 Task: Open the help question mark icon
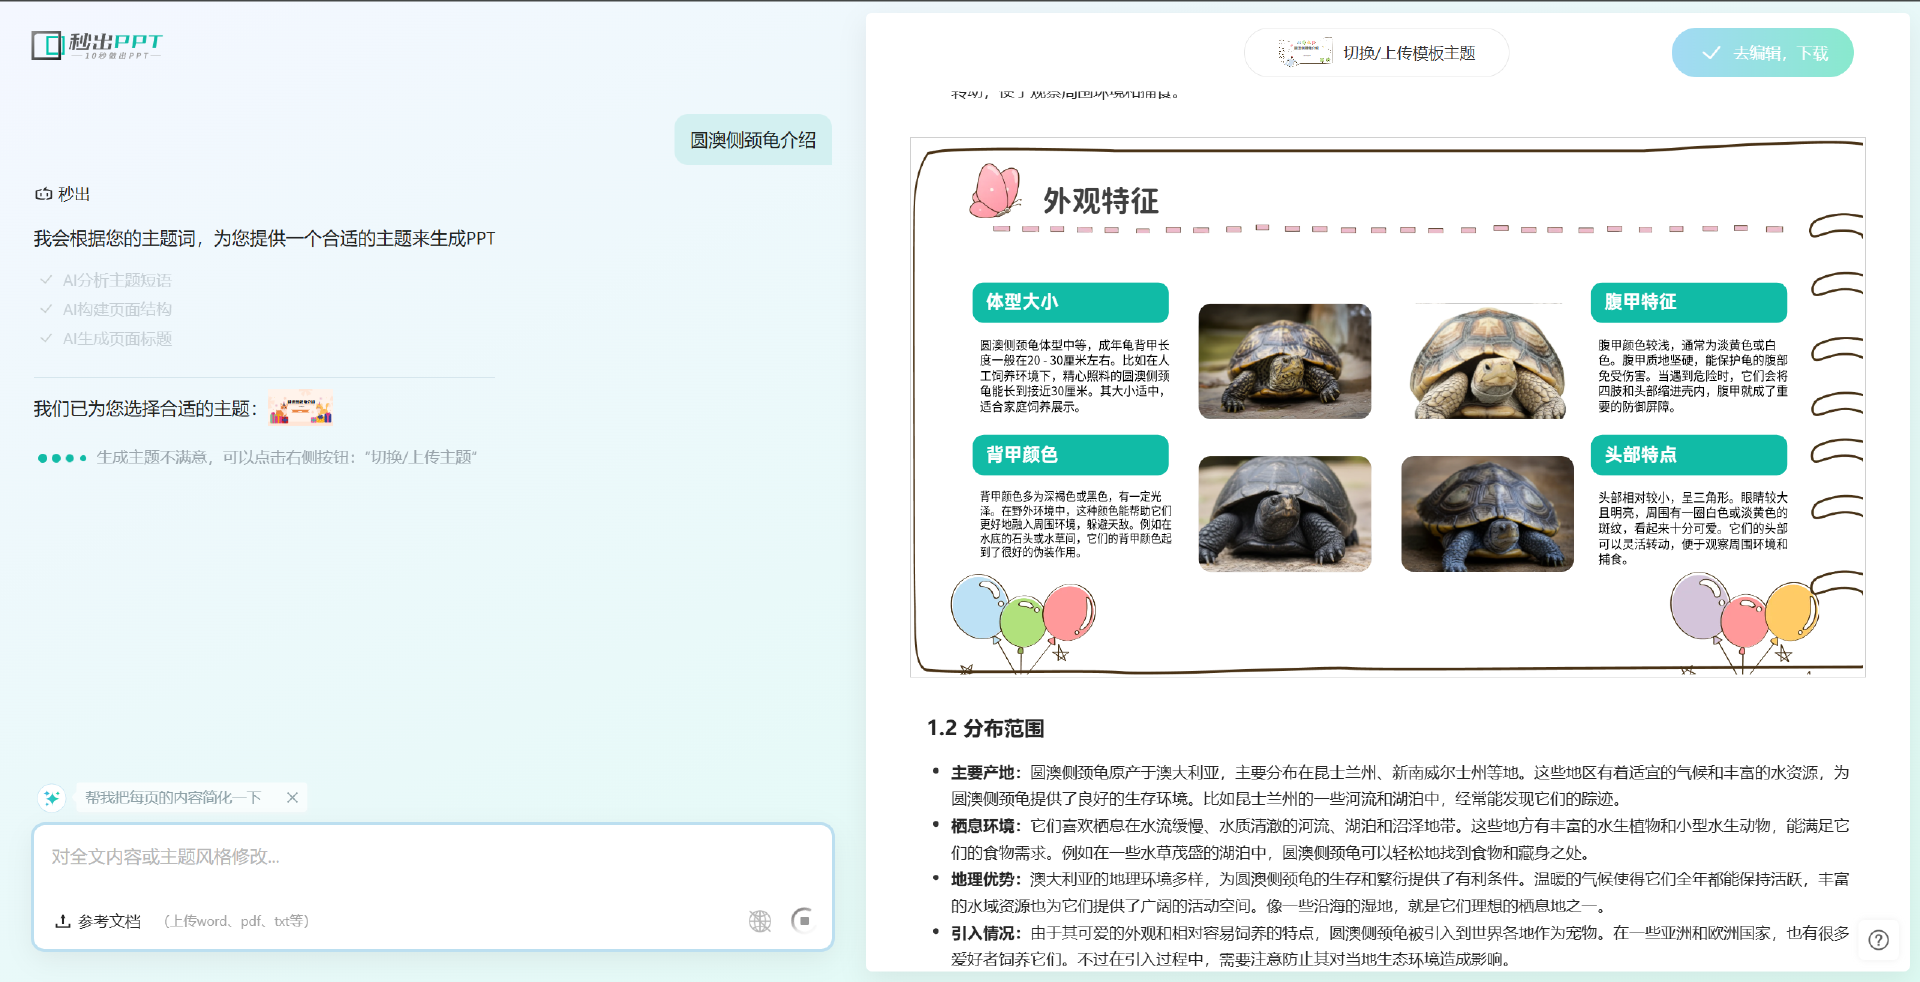[1879, 941]
